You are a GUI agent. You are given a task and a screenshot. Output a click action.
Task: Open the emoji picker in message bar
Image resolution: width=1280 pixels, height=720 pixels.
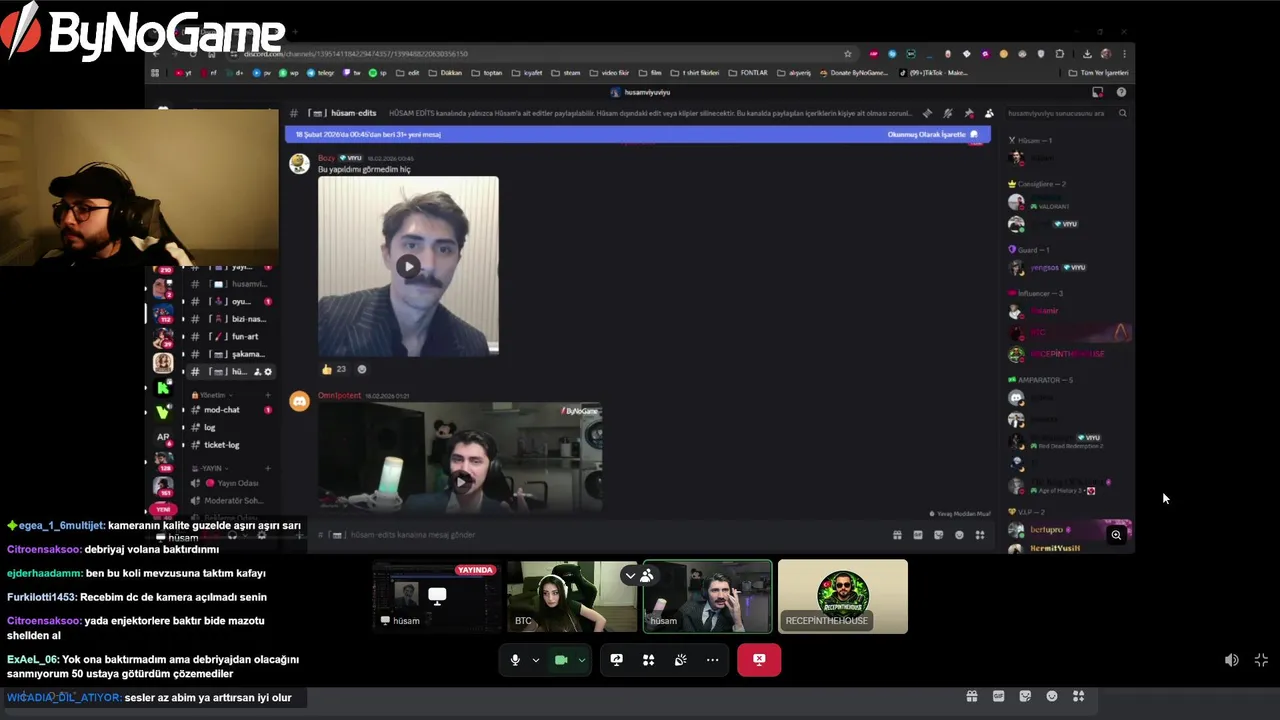pos(959,535)
